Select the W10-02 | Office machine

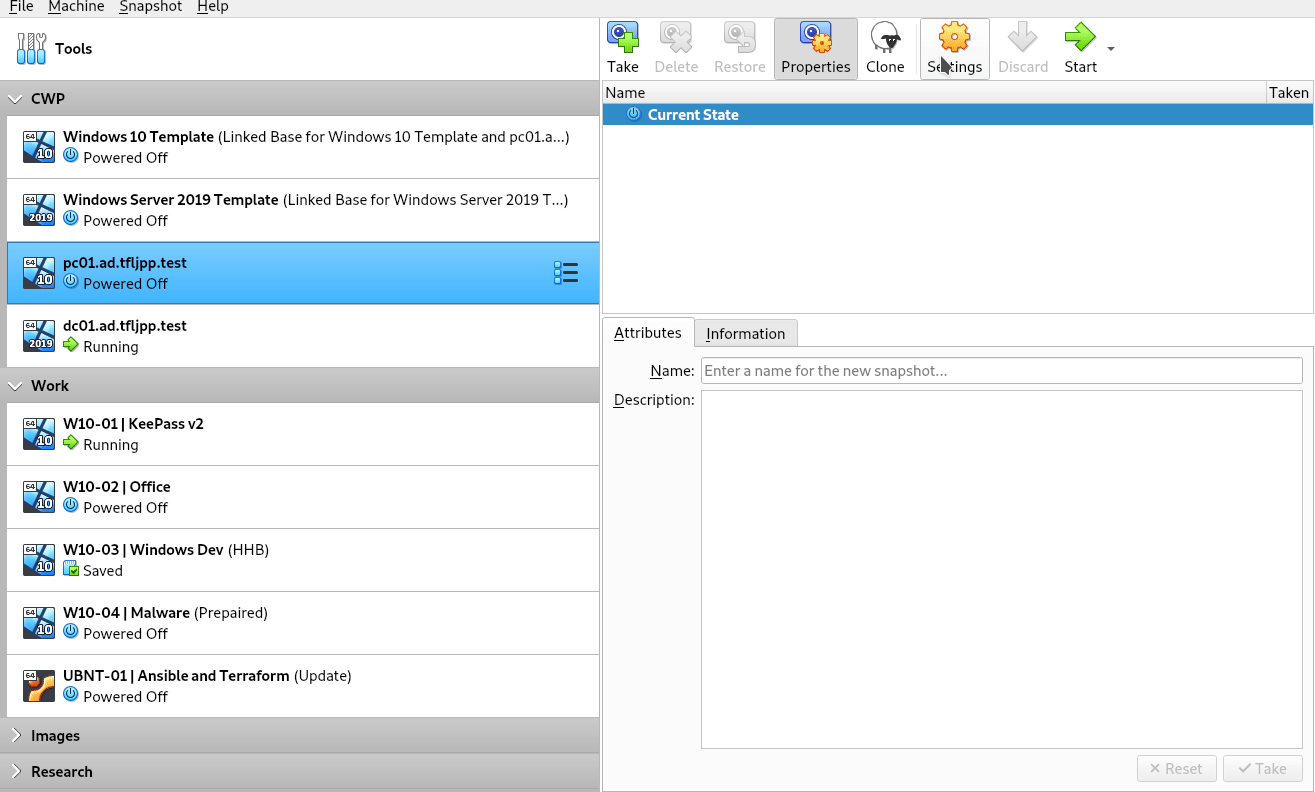click(303, 497)
